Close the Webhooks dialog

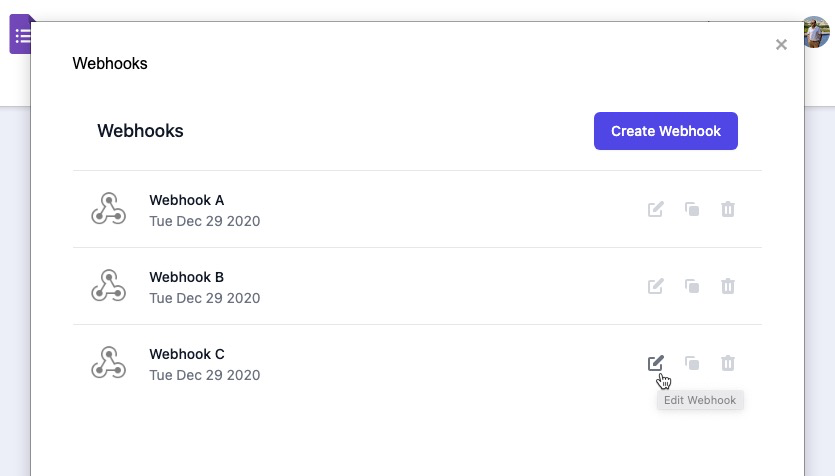coord(781,44)
